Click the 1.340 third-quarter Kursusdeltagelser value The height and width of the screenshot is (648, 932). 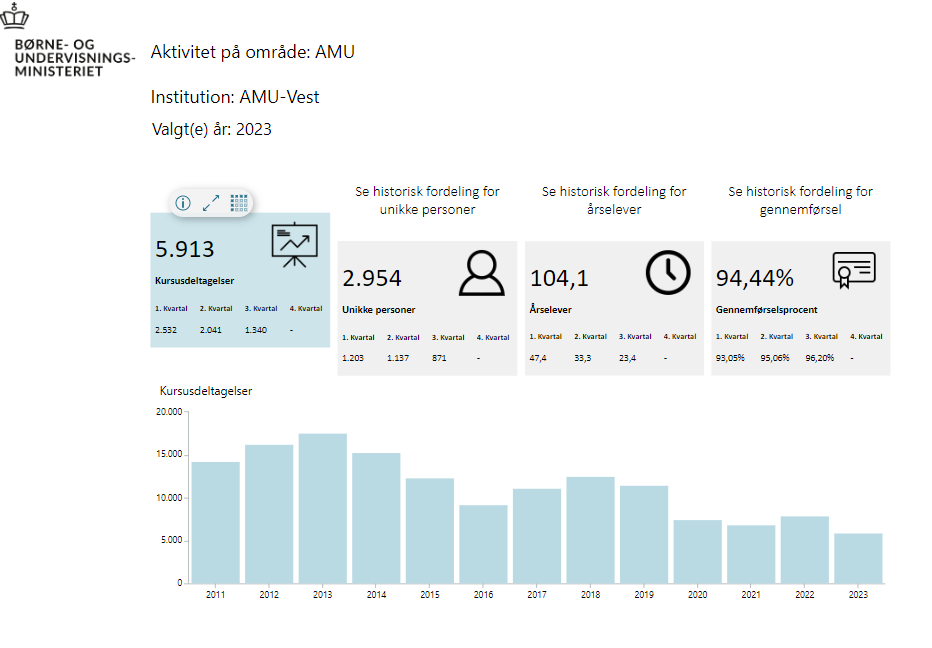pyautogui.click(x=256, y=330)
